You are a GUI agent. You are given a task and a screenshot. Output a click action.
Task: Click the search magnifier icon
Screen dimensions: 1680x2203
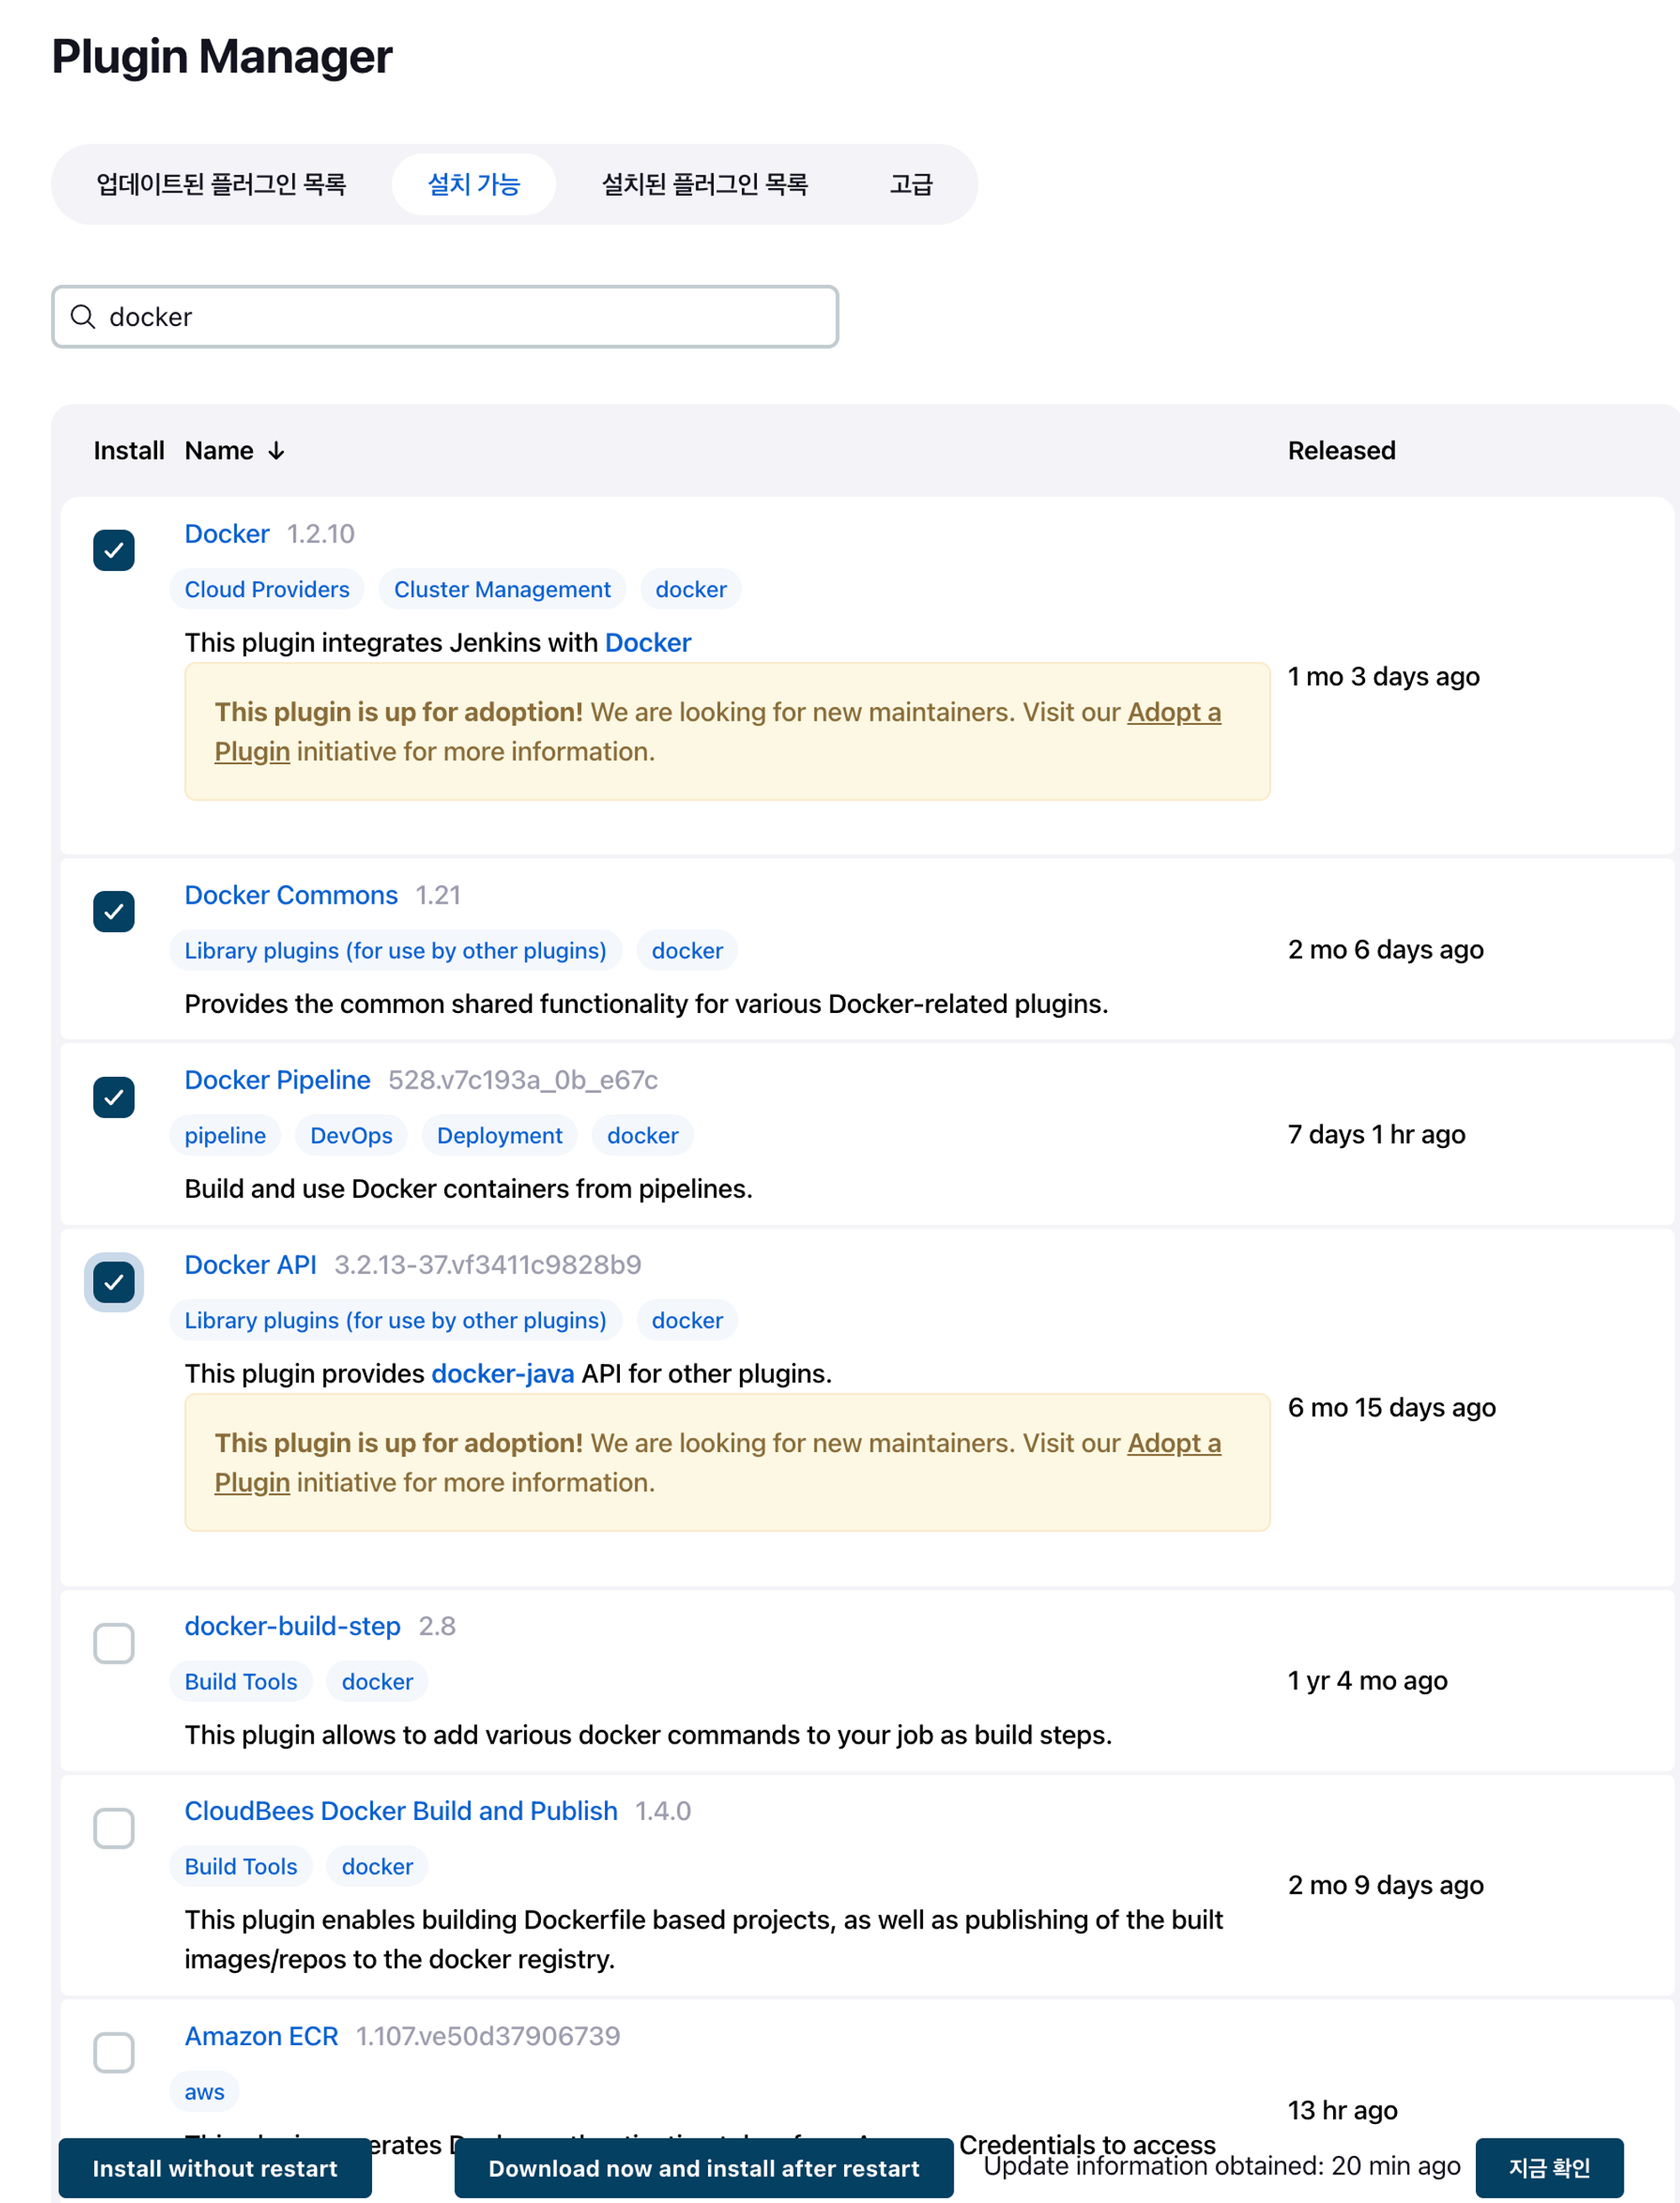pyautogui.click(x=83, y=317)
